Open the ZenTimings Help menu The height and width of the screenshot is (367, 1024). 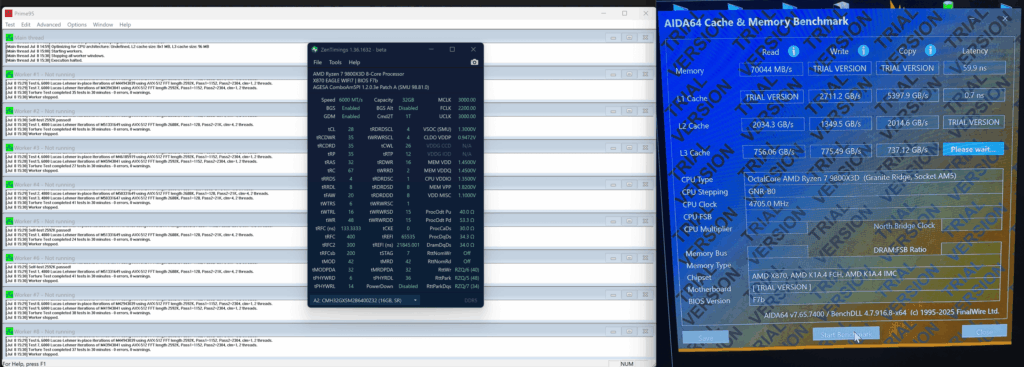coord(355,62)
